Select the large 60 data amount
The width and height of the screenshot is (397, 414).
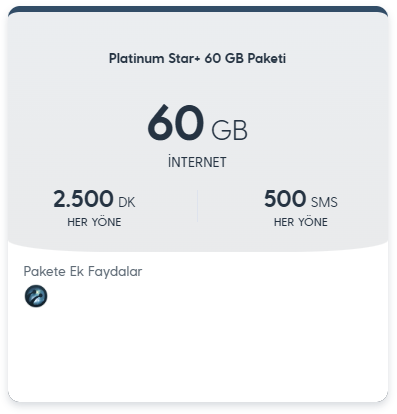pyautogui.click(x=176, y=122)
